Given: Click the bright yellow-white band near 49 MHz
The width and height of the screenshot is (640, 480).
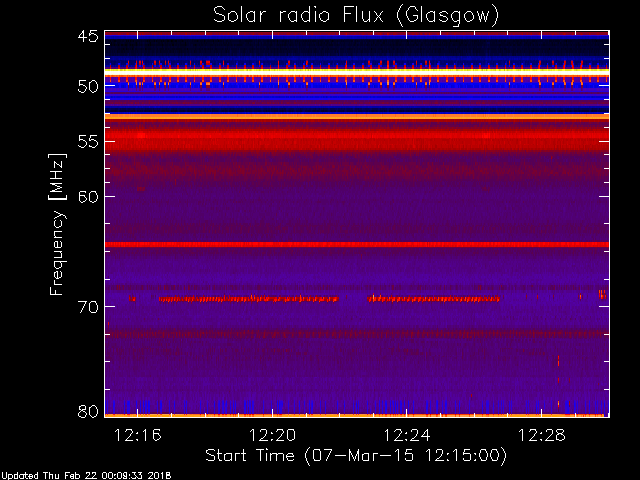Looking at the screenshot, I should 357,72.
